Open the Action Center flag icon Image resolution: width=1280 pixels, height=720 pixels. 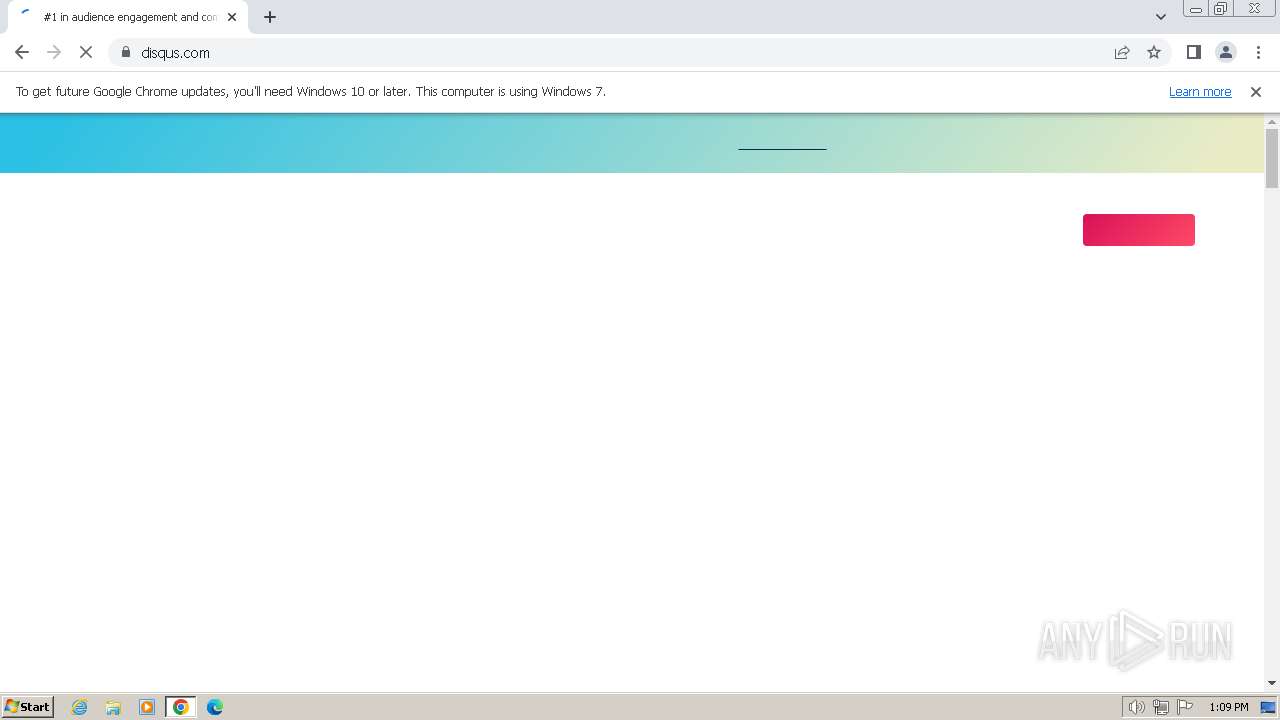[1185, 707]
